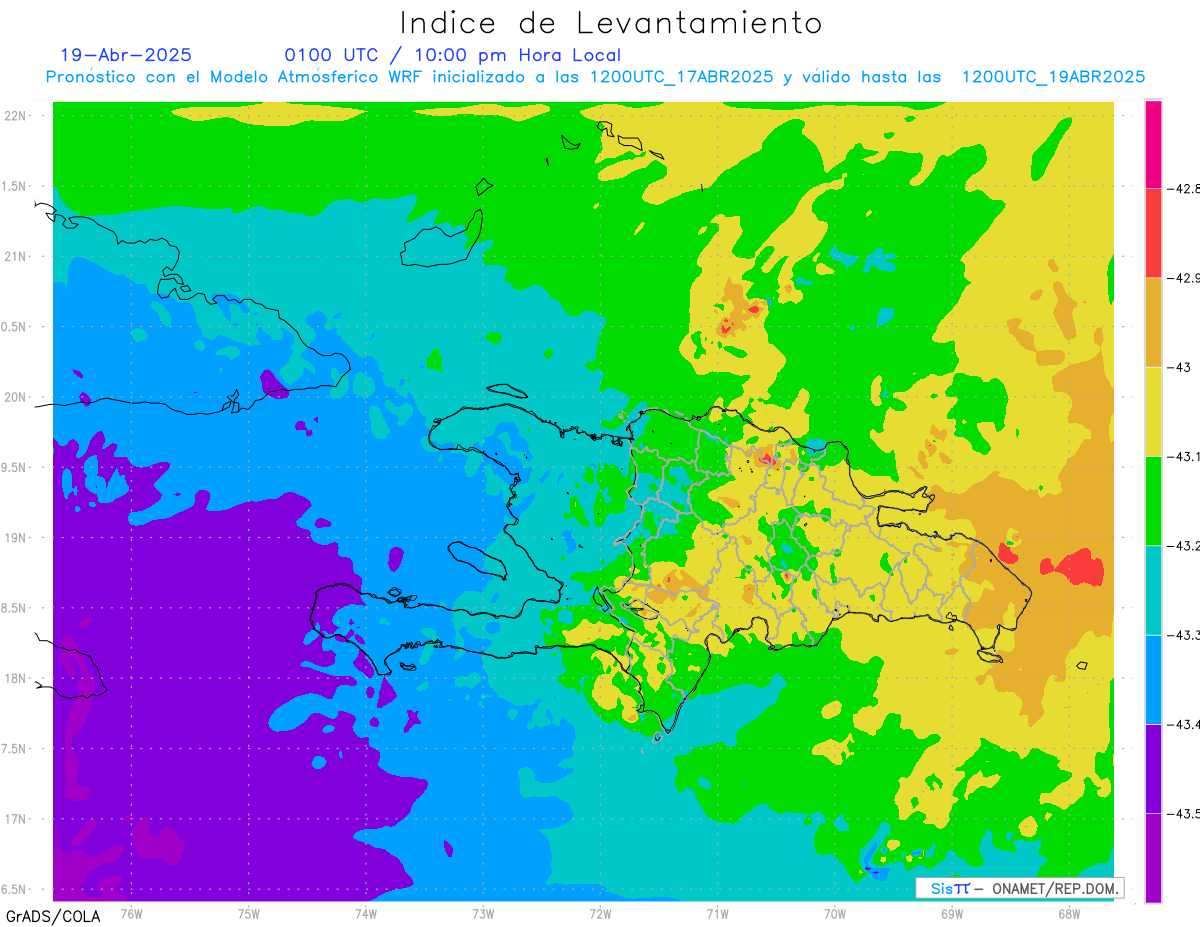
Task: Click the 20N latitude axis label
Action: (16, 397)
